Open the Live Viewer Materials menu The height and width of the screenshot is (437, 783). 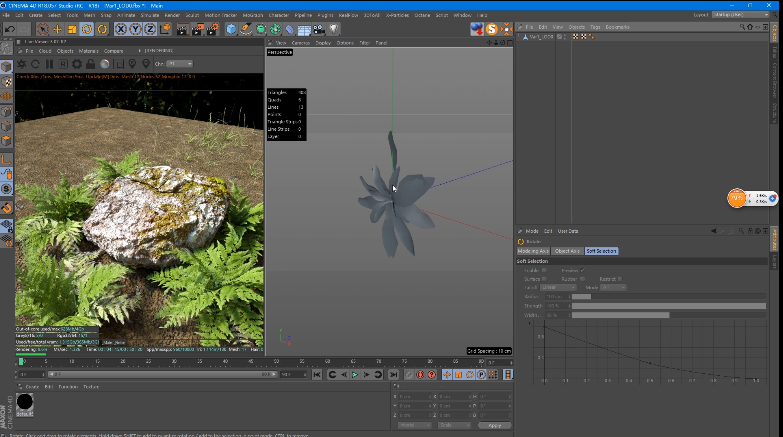click(88, 51)
